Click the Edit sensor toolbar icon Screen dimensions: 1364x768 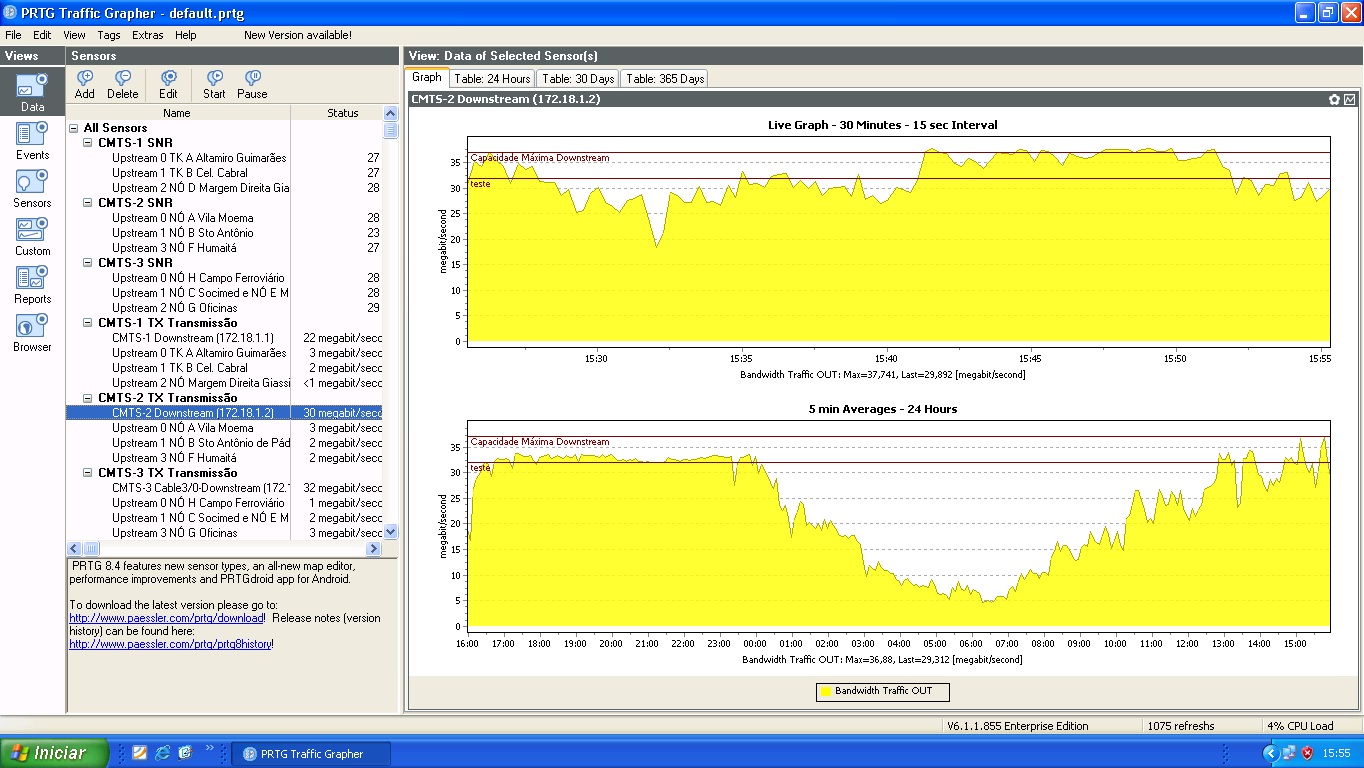pos(168,84)
